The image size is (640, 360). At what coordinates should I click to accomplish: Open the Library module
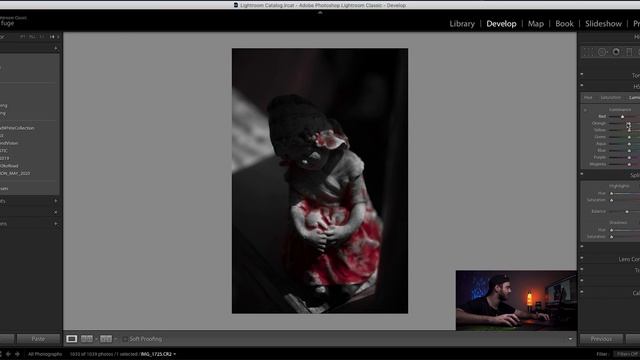462,24
